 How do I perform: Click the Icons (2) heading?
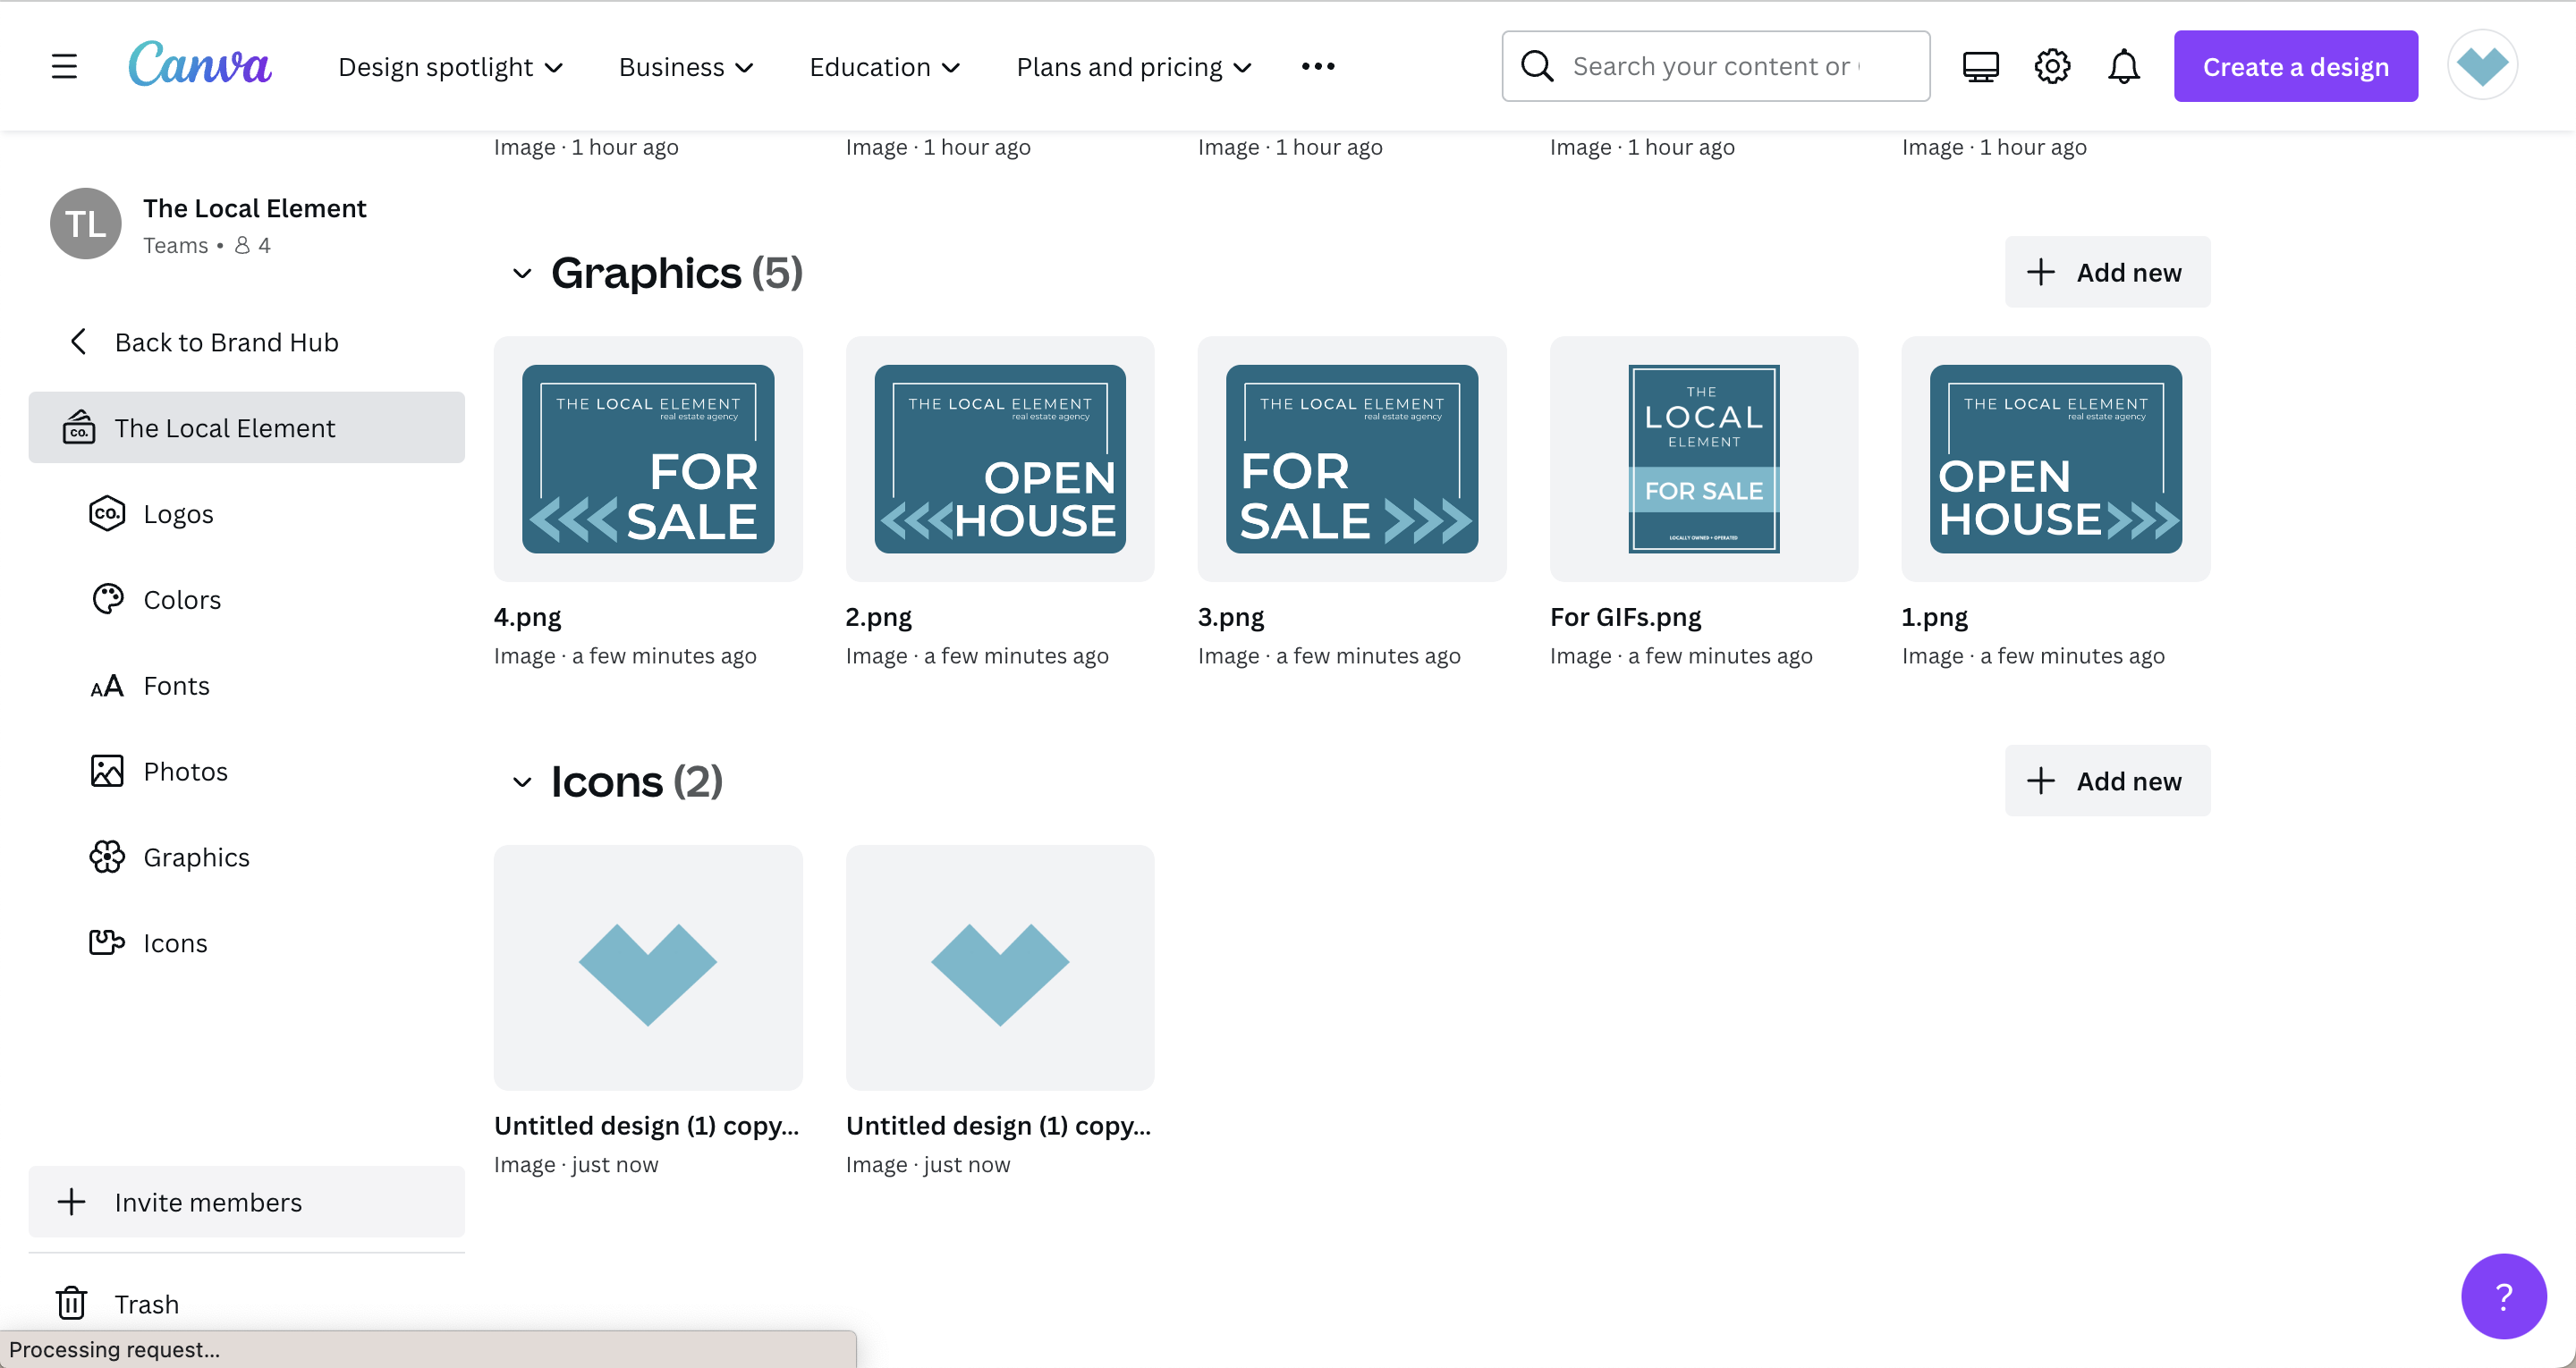coord(637,782)
